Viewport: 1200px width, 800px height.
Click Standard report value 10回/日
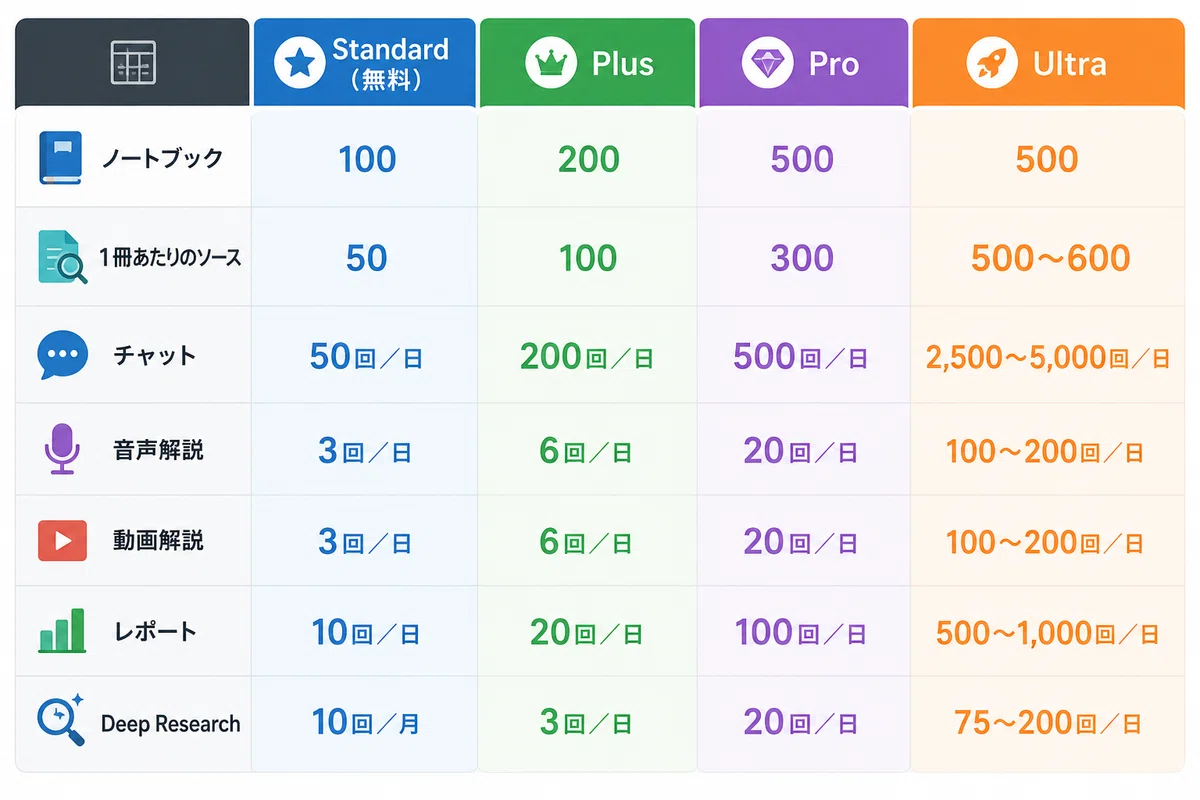[x=365, y=632]
